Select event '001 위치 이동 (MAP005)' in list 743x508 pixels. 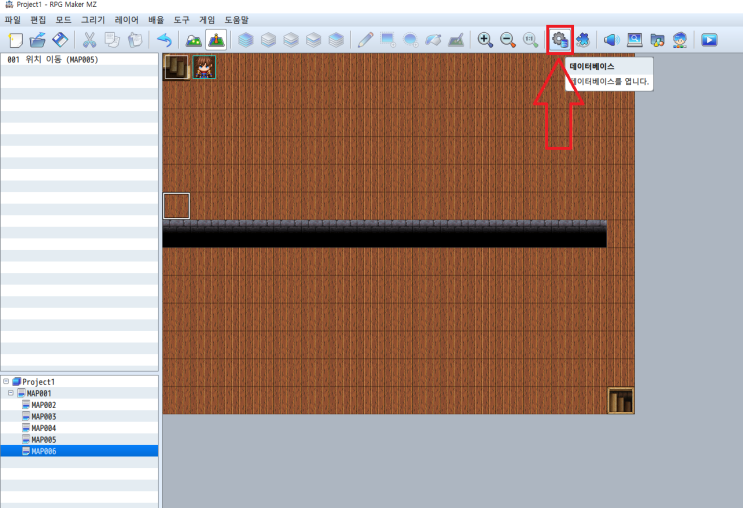[x=80, y=59]
